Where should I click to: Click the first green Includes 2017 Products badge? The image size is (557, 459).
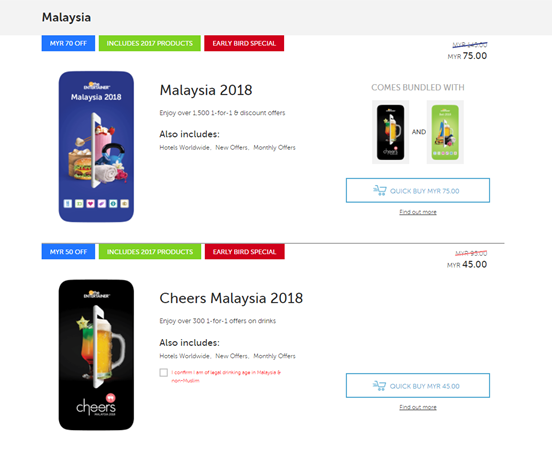151,44
